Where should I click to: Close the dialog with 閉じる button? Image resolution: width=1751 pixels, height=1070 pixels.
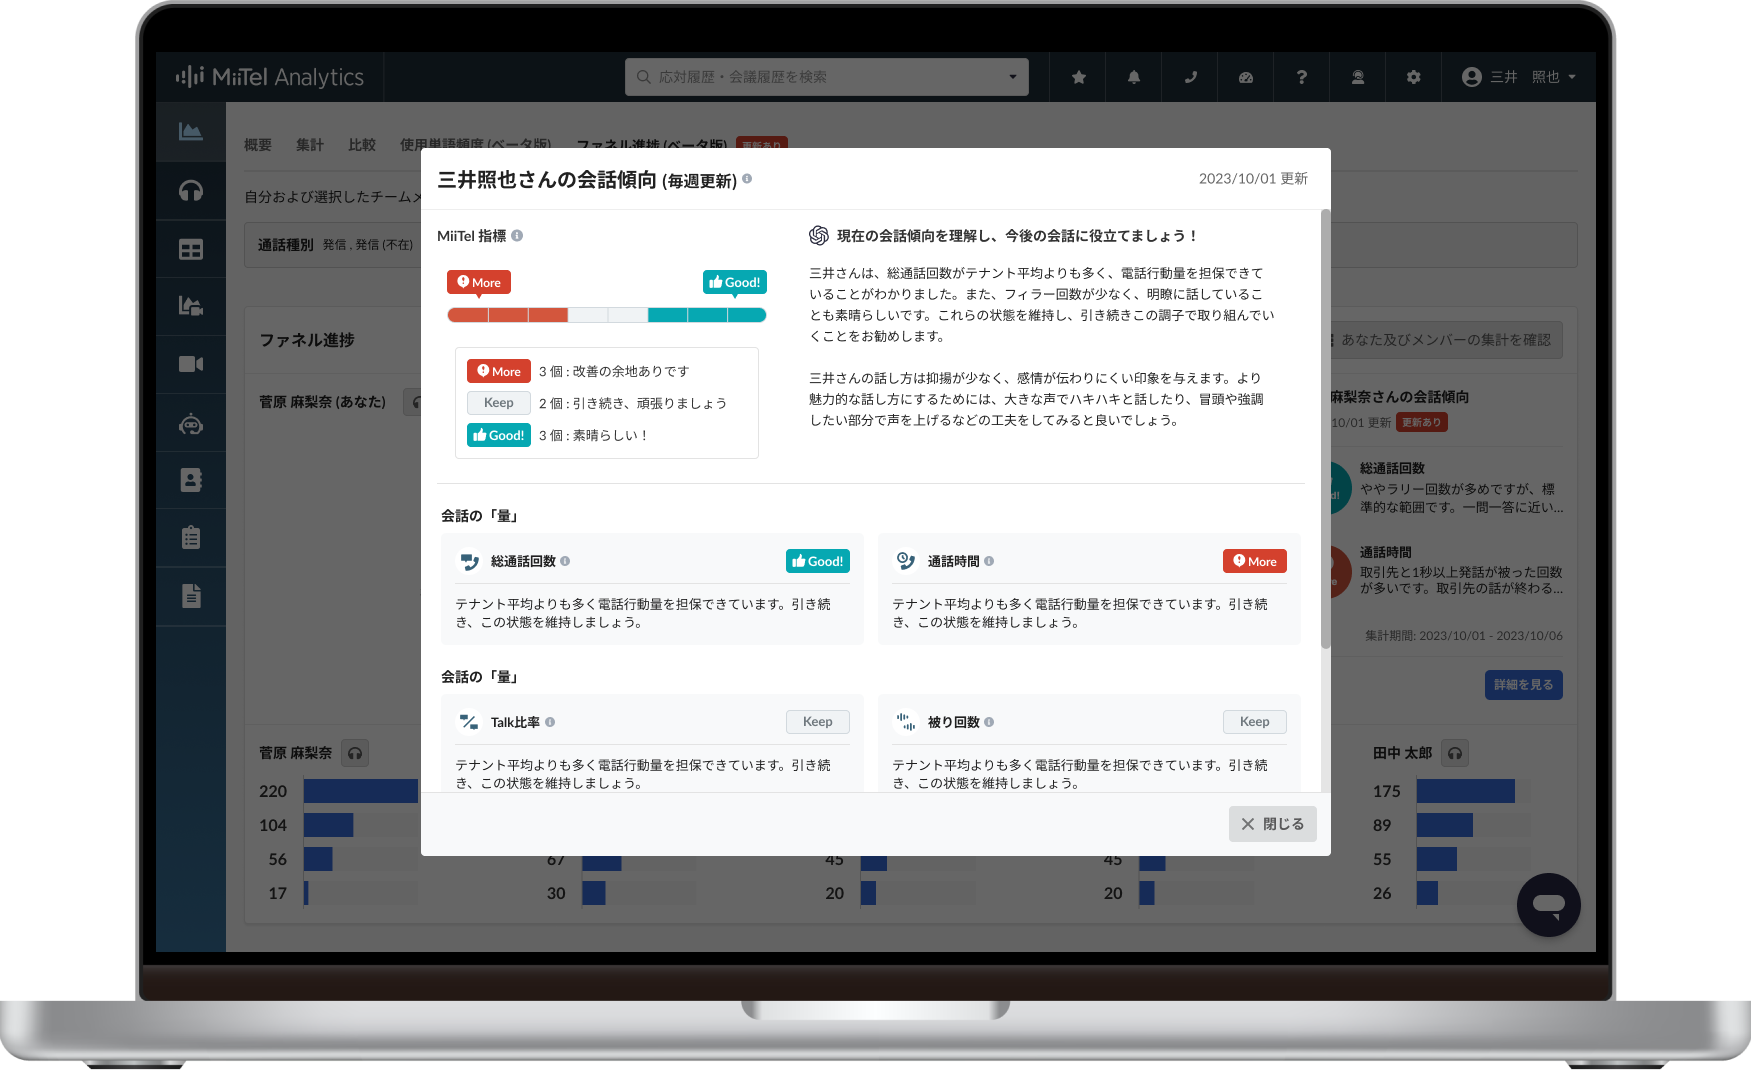pos(1272,824)
